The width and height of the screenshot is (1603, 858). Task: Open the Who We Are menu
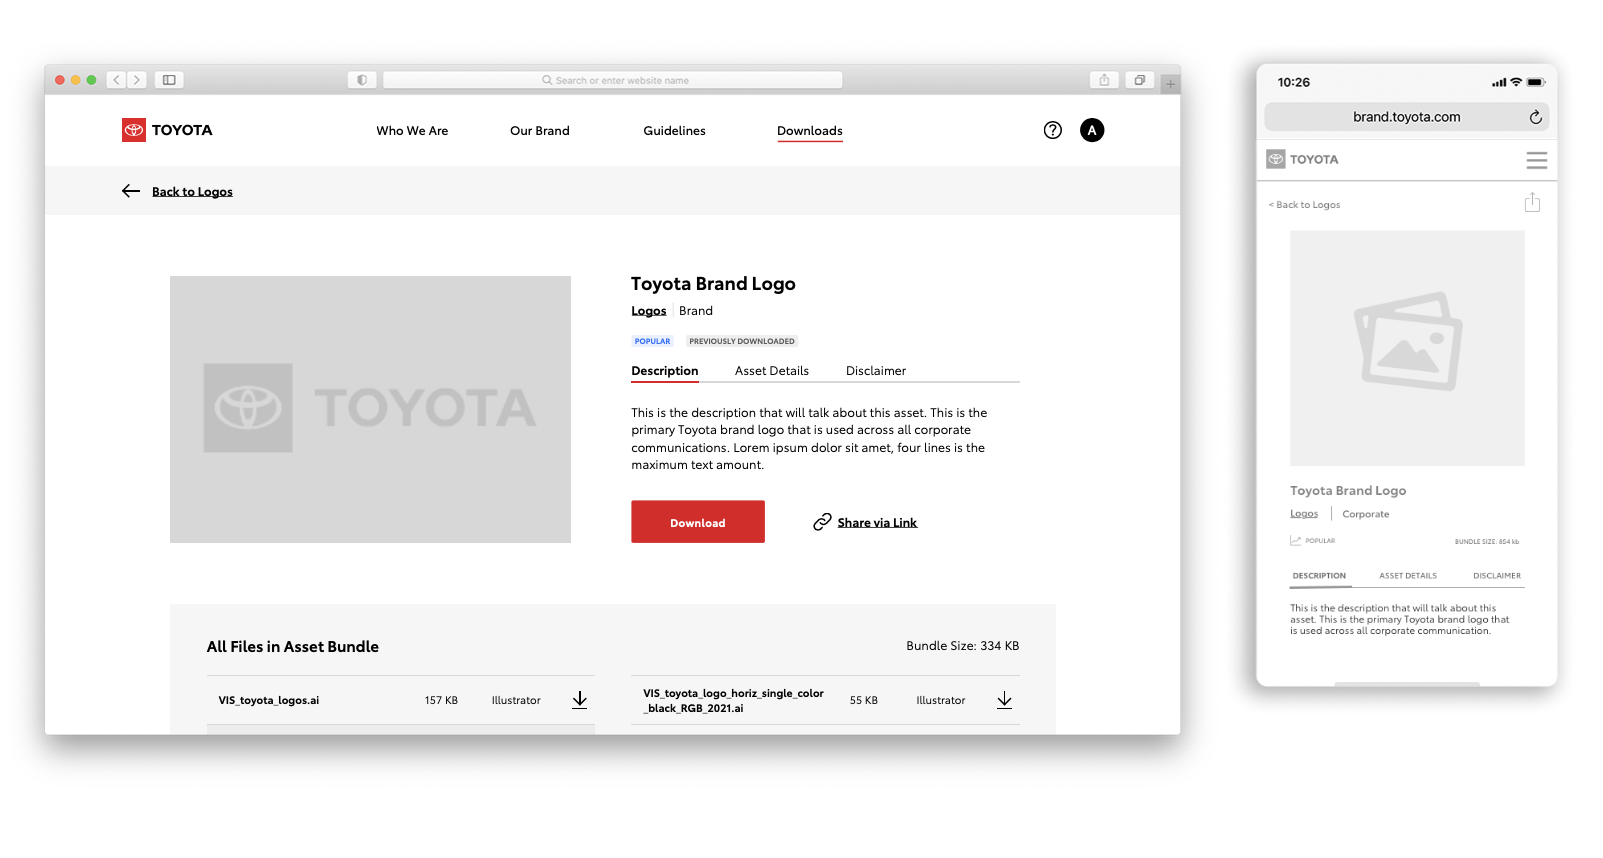pos(412,131)
